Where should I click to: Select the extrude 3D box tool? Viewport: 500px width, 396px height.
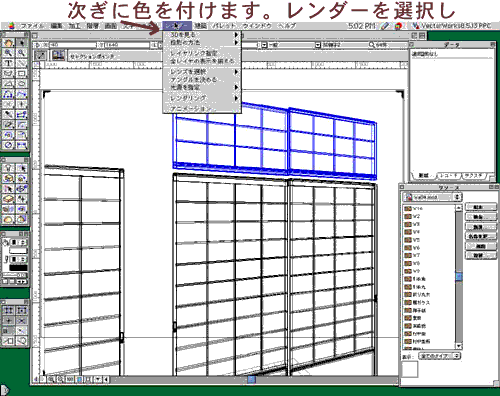pos(9,199)
